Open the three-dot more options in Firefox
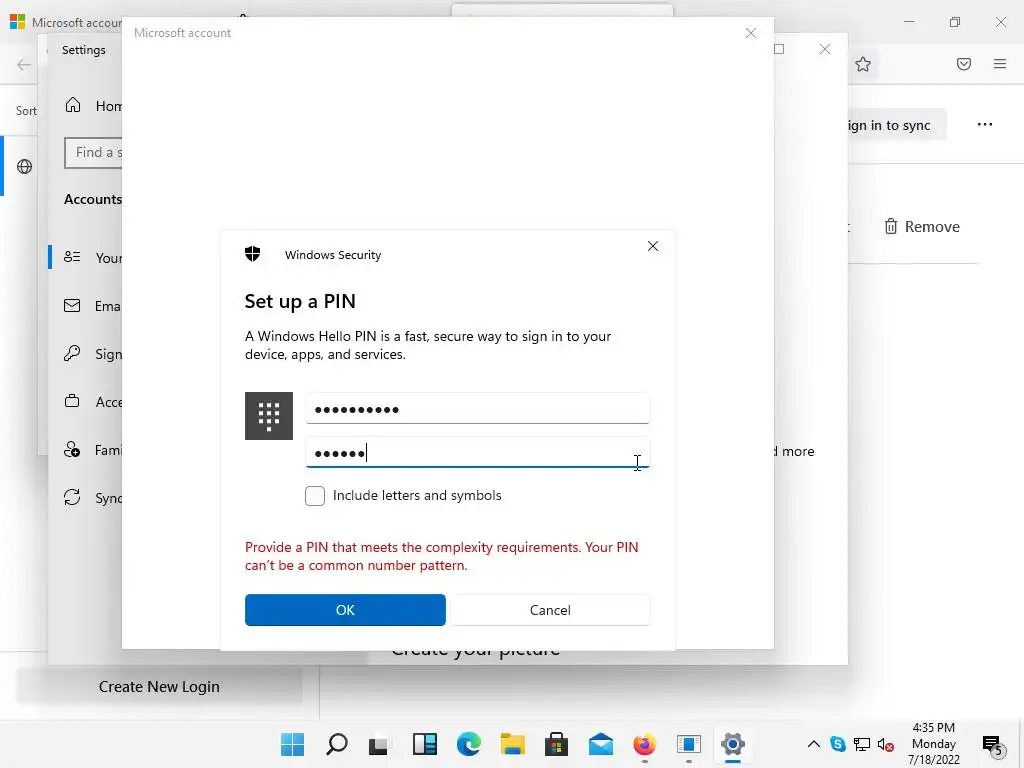Image resolution: width=1024 pixels, height=768 pixels. click(x=984, y=124)
